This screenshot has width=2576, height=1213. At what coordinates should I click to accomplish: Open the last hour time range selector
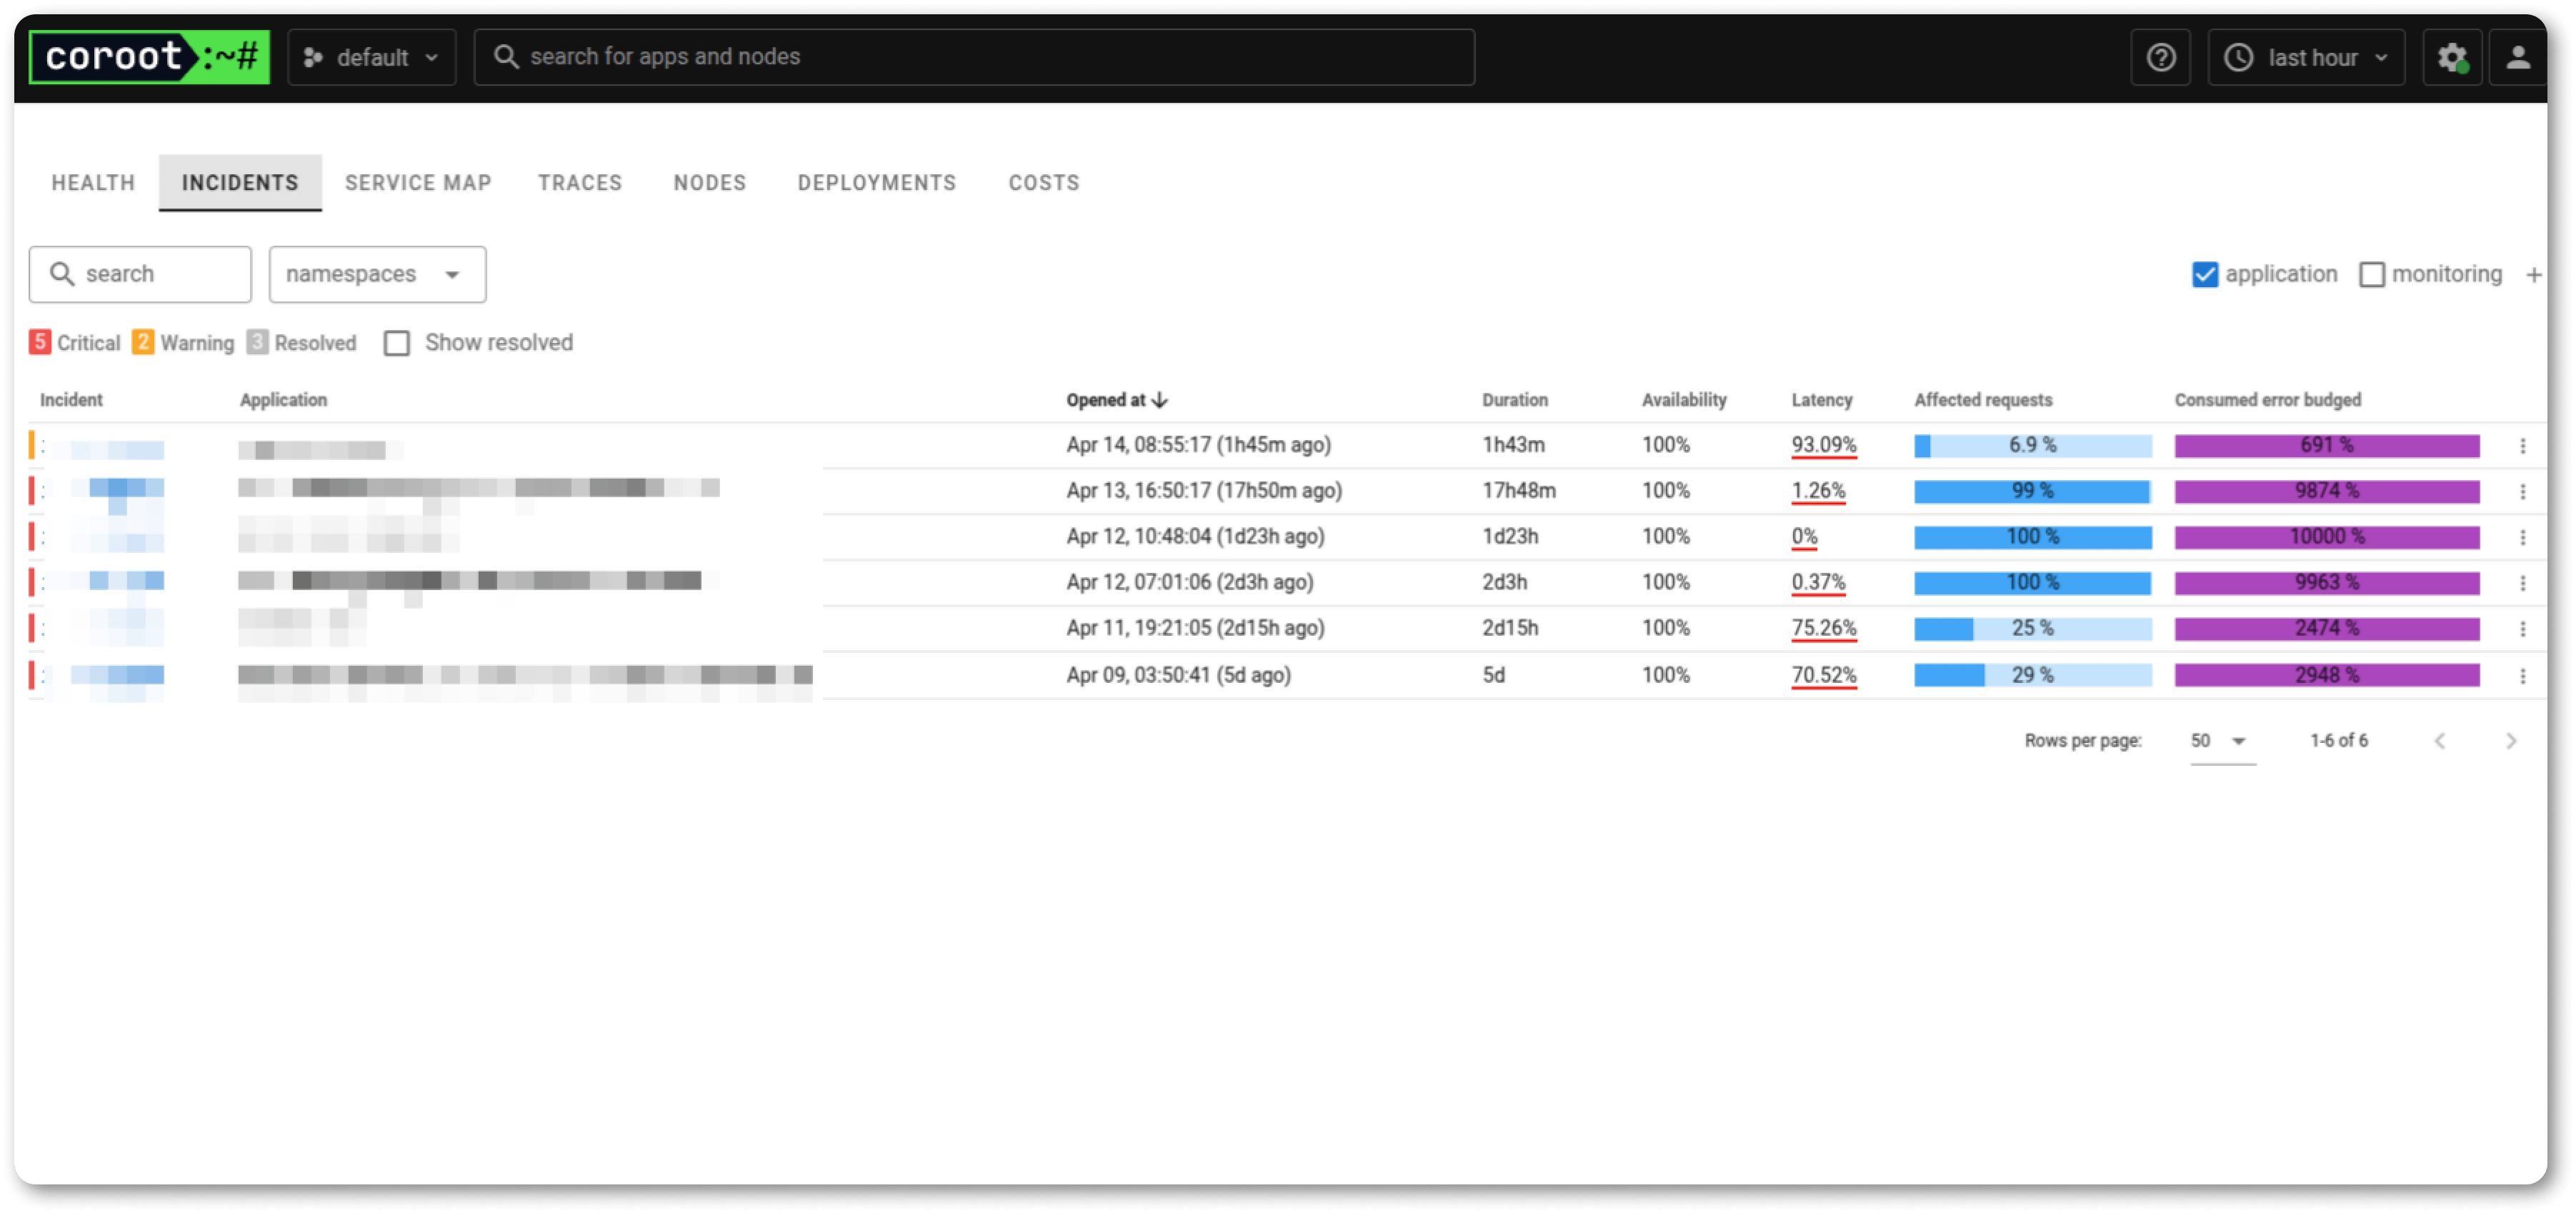tap(2305, 58)
